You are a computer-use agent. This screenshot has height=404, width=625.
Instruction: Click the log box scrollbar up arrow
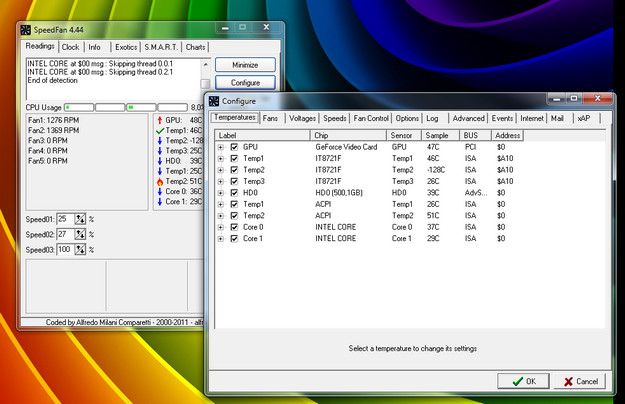pos(206,64)
